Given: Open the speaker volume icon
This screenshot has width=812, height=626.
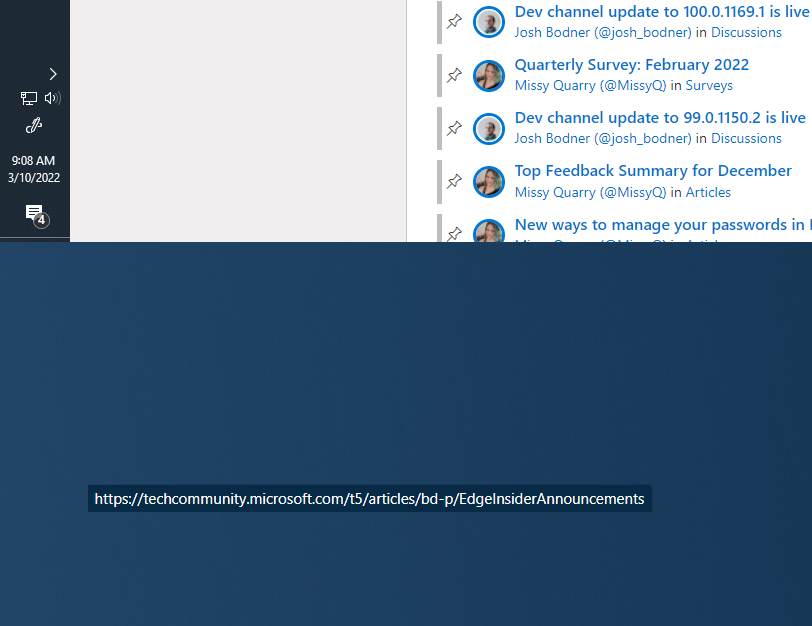Looking at the screenshot, I should [x=51, y=98].
